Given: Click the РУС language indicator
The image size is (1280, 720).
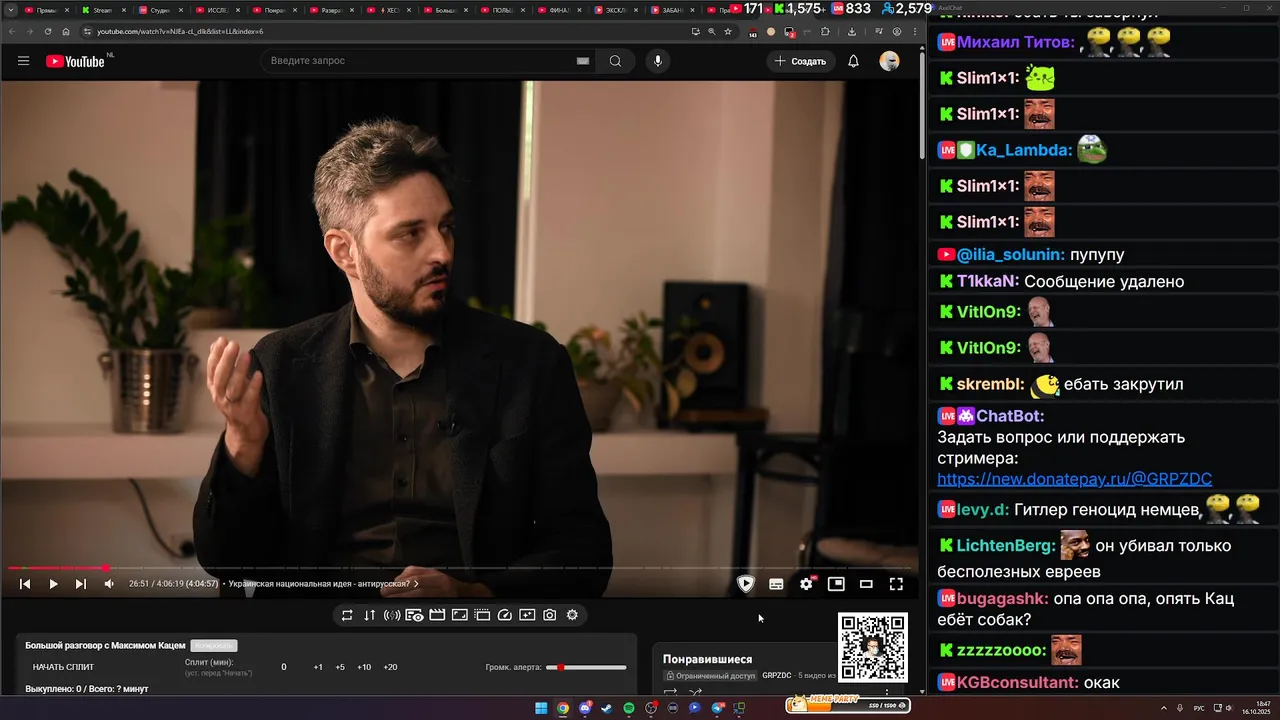Looking at the screenshot, I should [x=1199, y=708].
